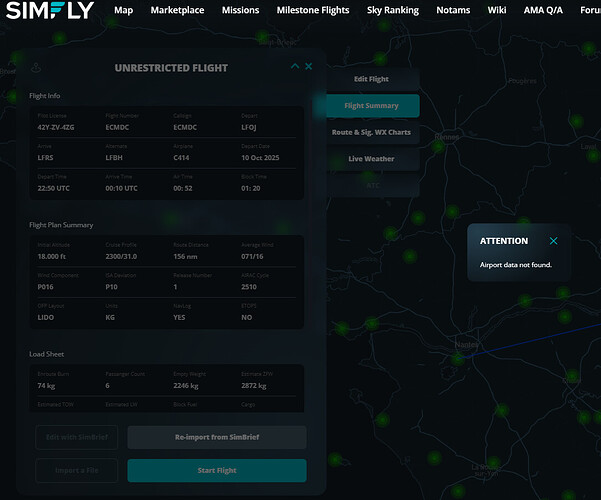View Notams from top menu
Screen dimensions: 601x500
coord(453,10)
